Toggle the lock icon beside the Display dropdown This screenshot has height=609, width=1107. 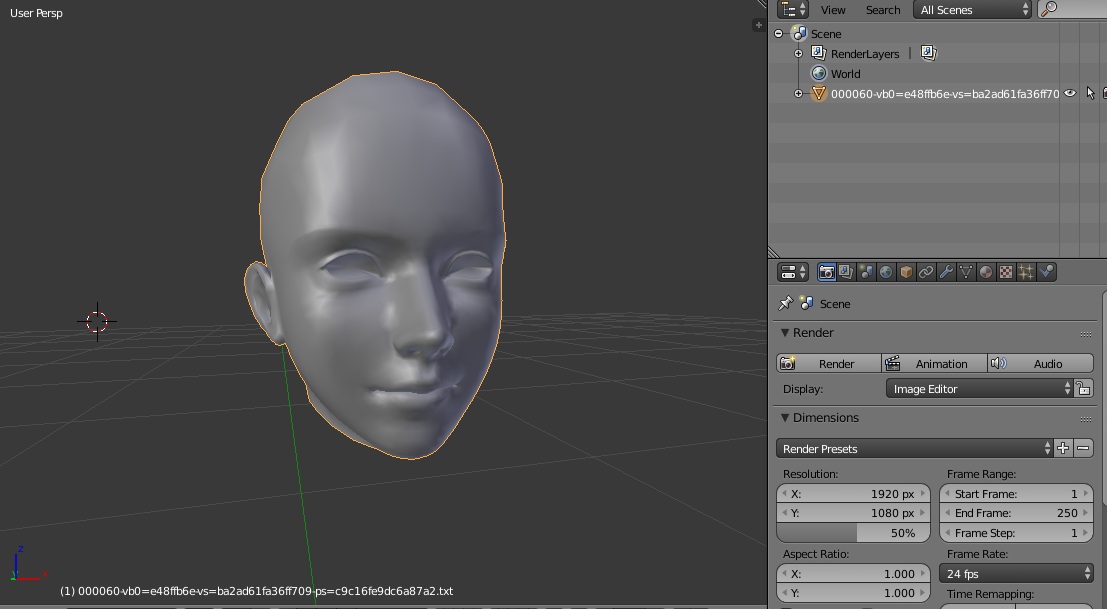tap(1084, 389)
